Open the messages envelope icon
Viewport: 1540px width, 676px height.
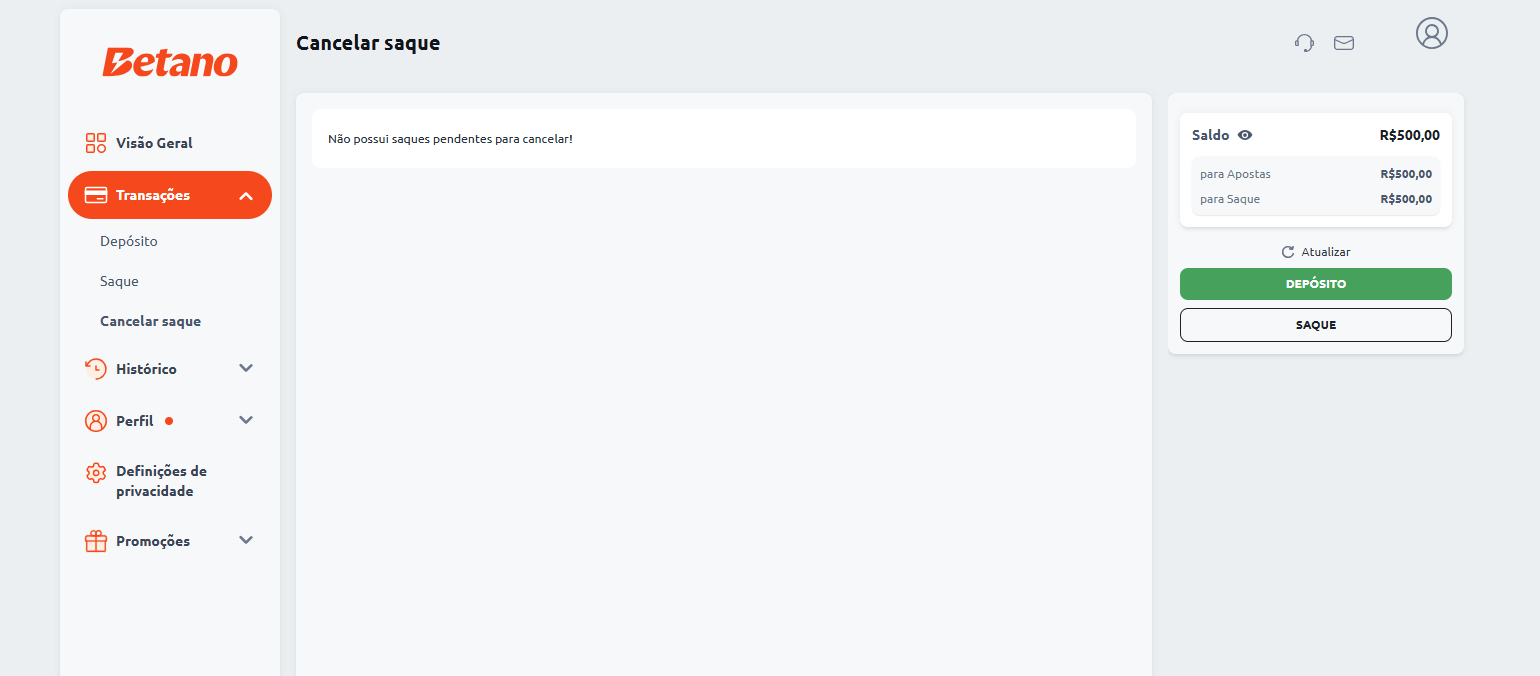point(1344,43)
